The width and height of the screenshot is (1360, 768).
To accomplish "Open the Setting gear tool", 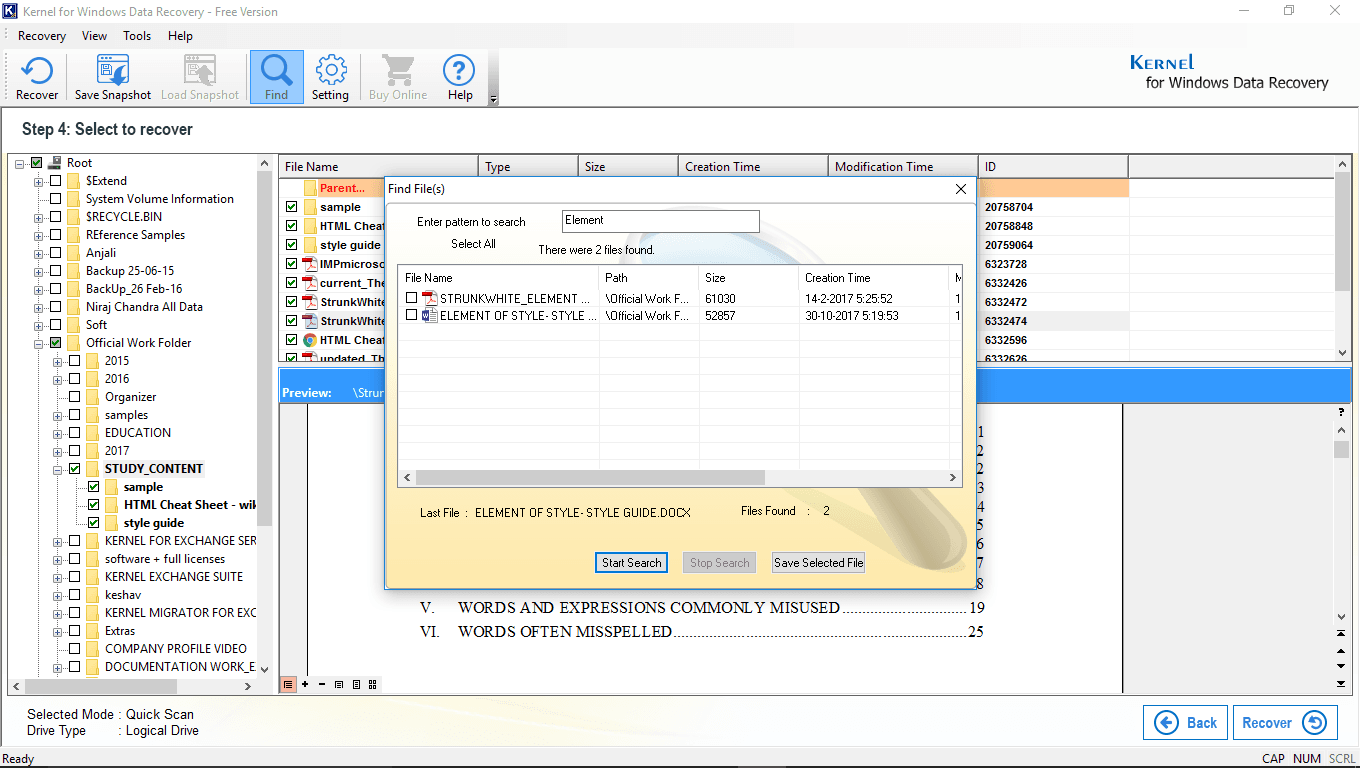I will coord(330,78).
